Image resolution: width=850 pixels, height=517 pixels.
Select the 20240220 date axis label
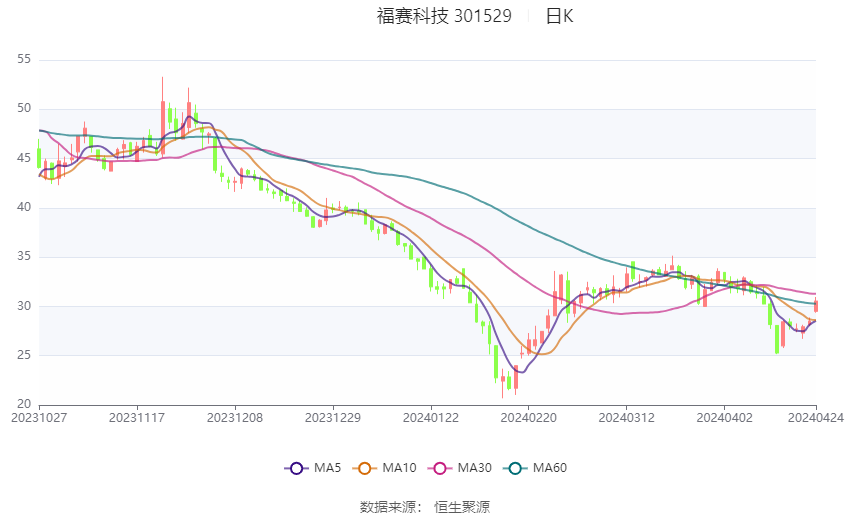pos(529,418)
